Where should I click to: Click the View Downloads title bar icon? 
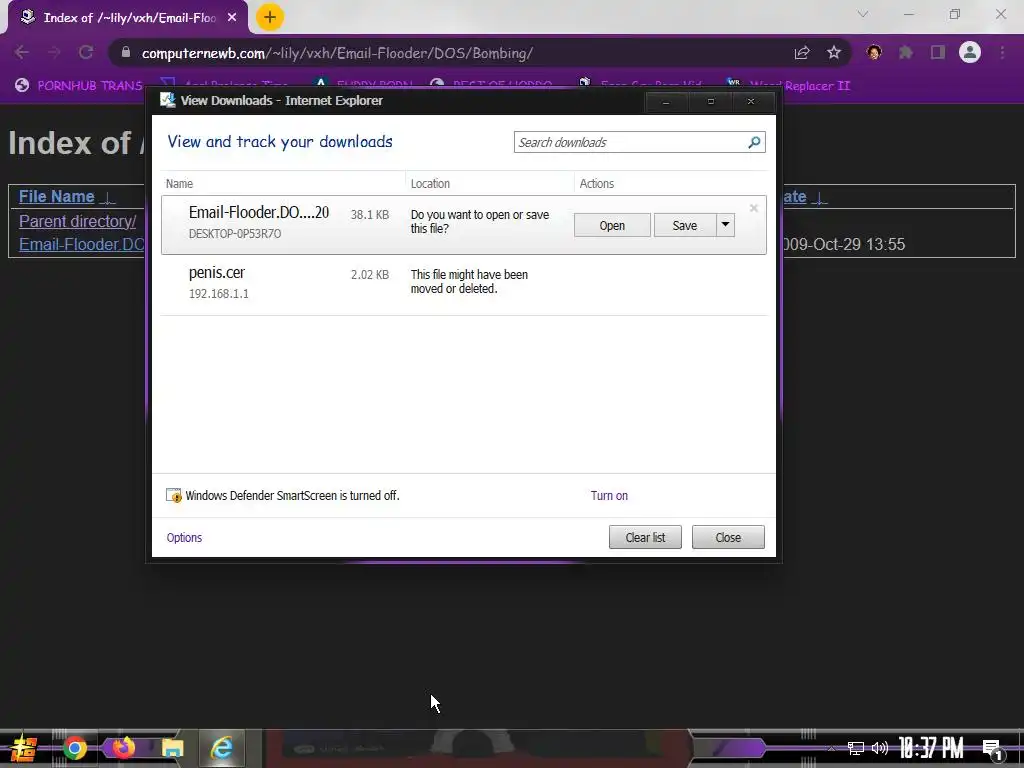pos(168,100)
